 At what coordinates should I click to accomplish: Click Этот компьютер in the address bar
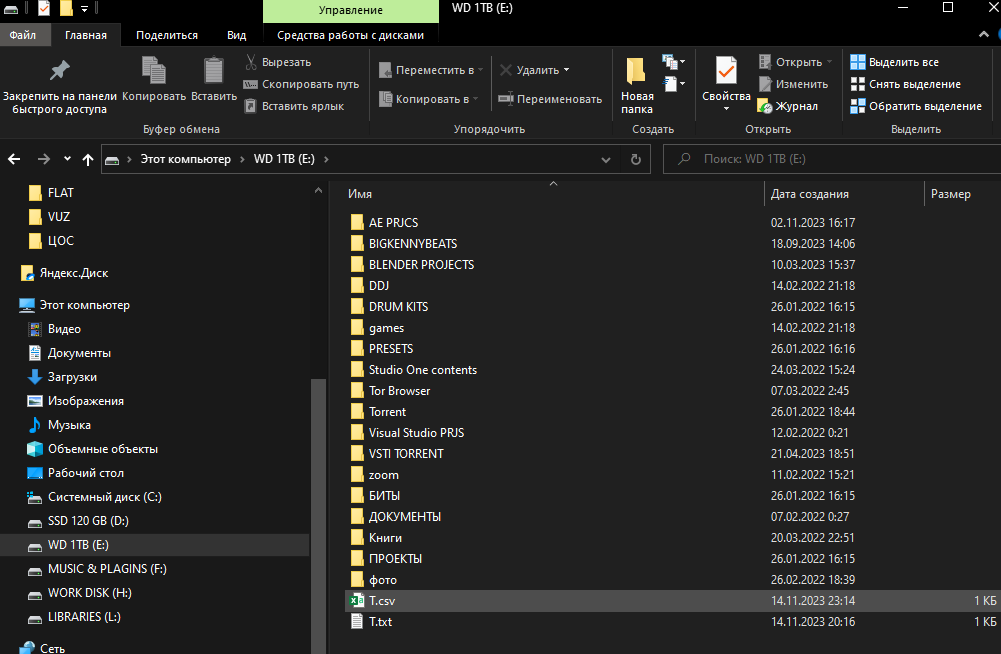click(185, 159)
